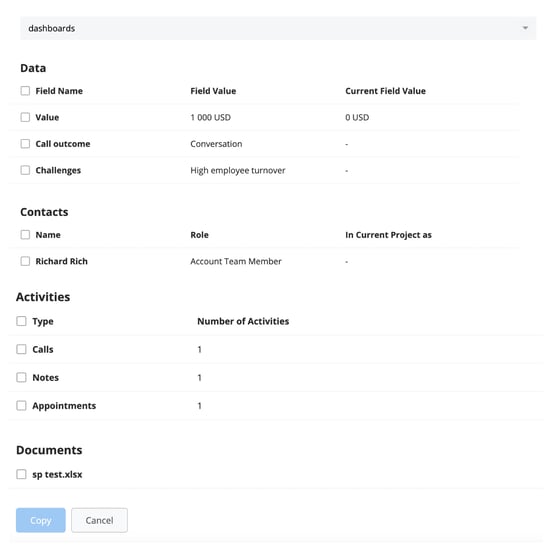Open the dashboards dropdown arrow
The height and width of the screenshot is (552, 552).
click(525, 28)
